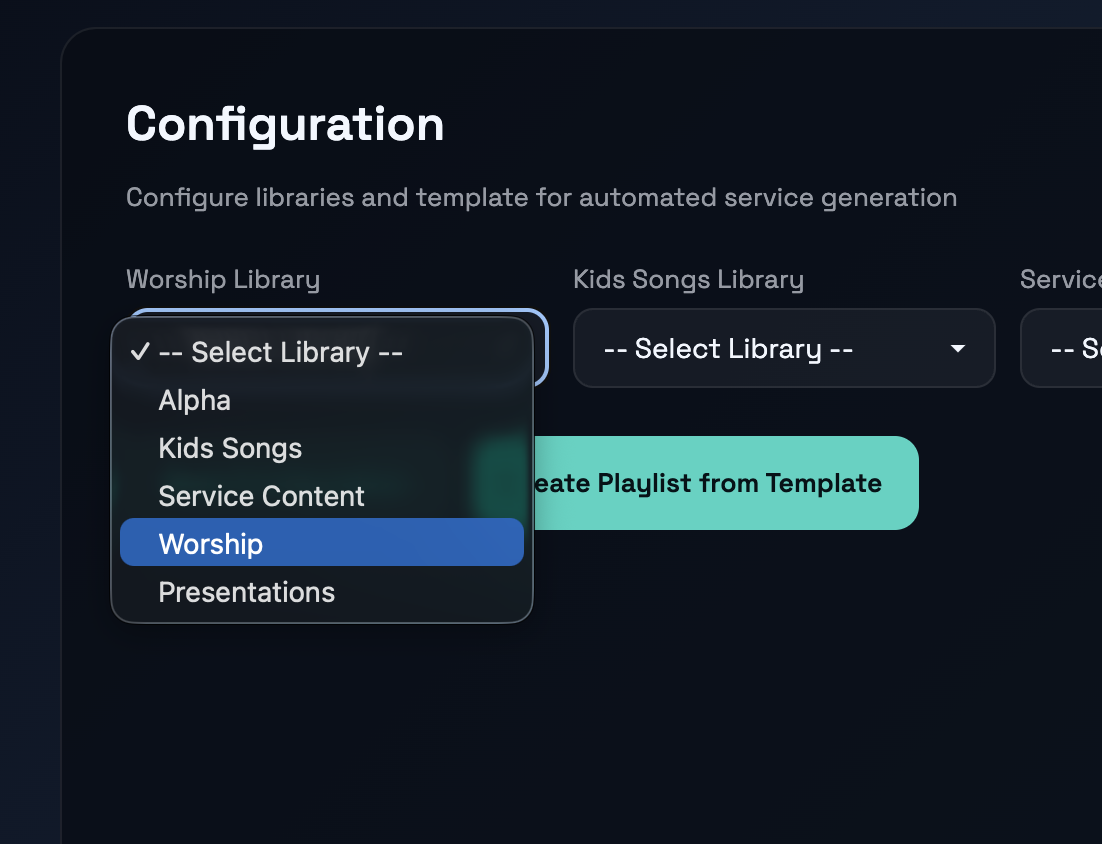Click the Worship Library field label
The height and width of the screenshot is (844, 1102).
coord(223,280)
